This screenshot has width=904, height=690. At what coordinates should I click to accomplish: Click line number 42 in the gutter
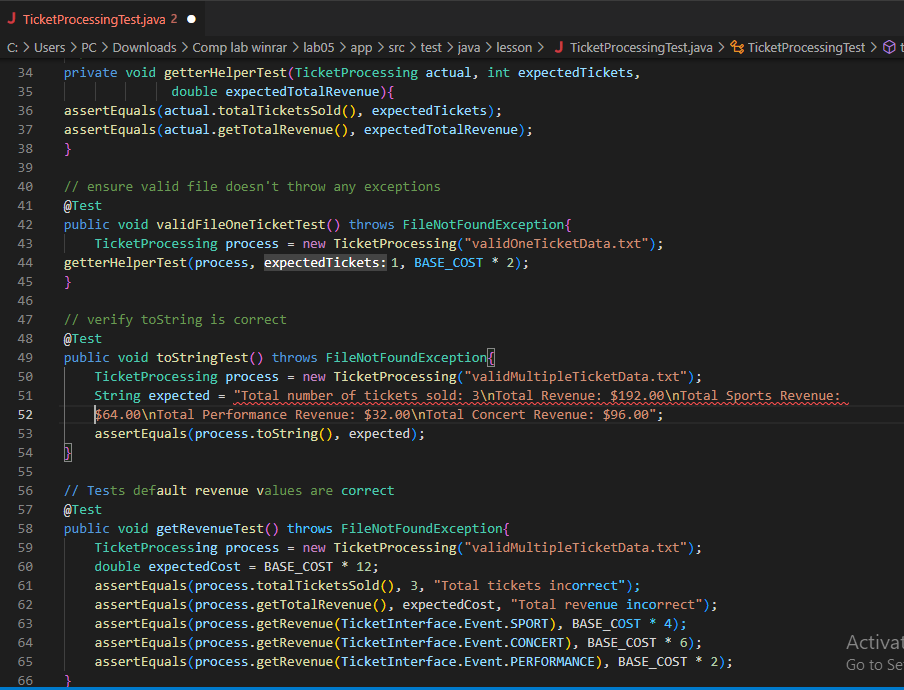coord(25,224)
